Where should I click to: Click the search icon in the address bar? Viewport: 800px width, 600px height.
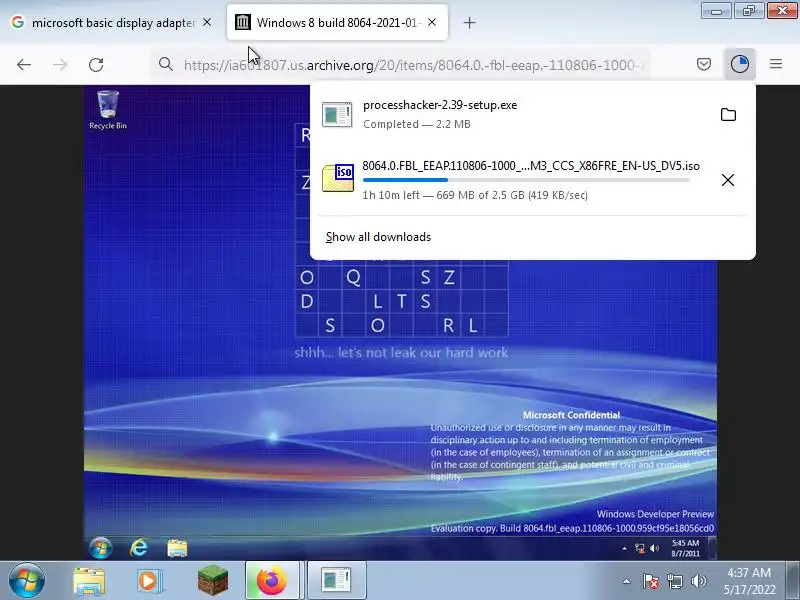click(x=165, y=64)
